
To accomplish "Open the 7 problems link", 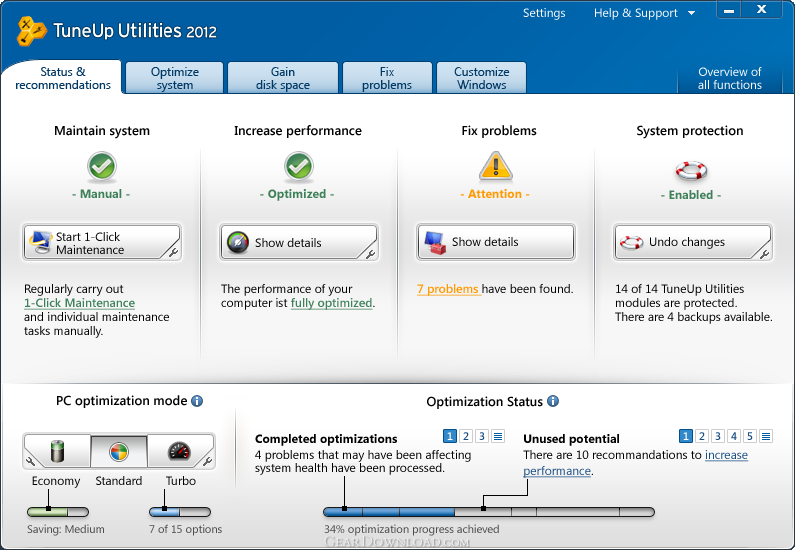I will click(448, 289).
